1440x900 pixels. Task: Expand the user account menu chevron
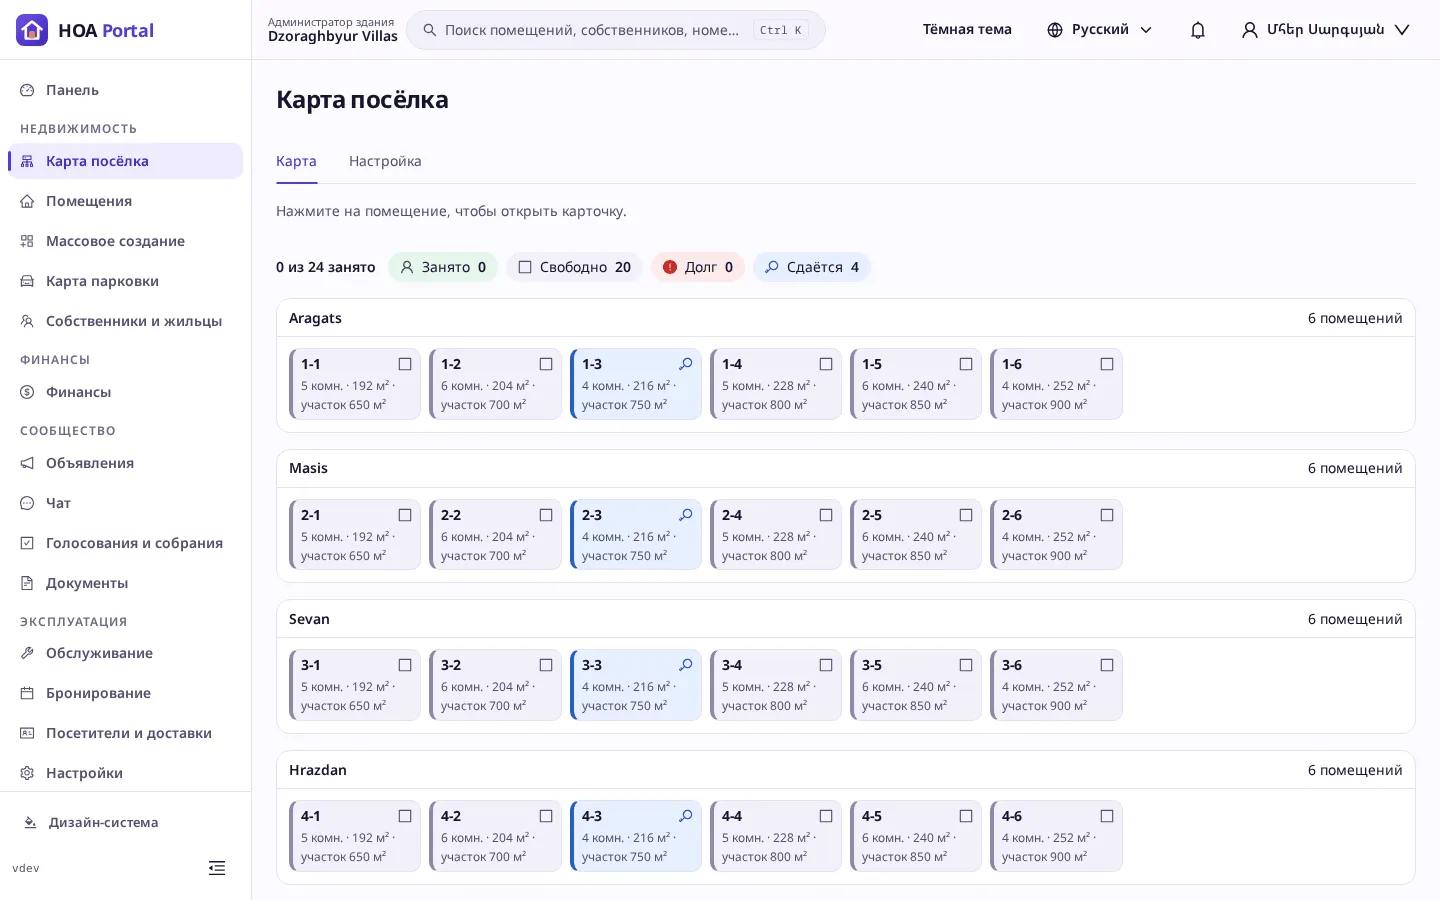(x=1402, y=30)
